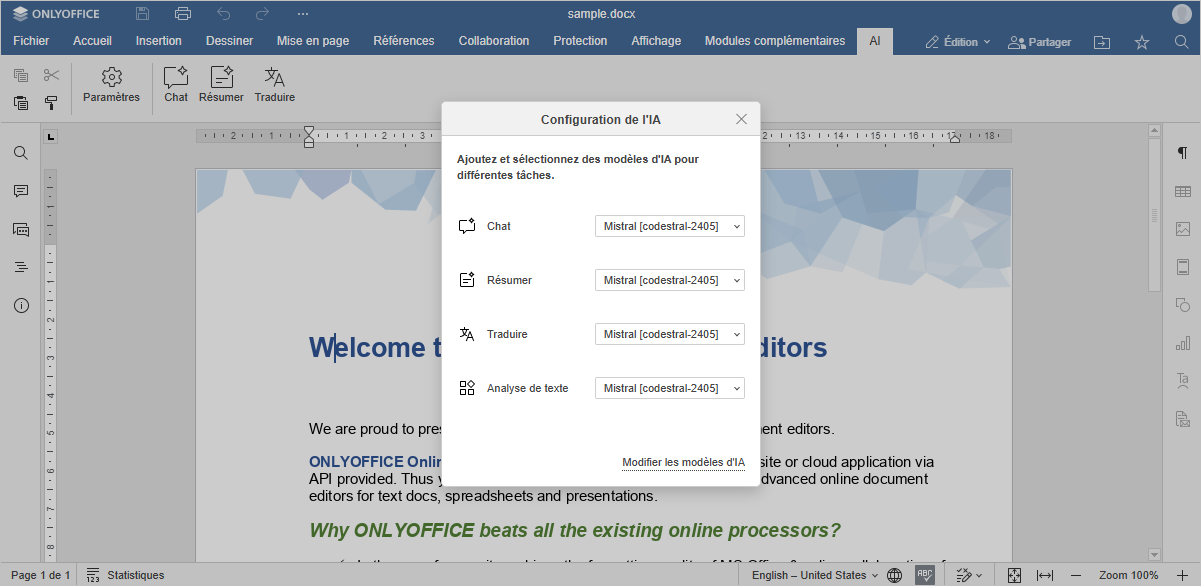The height and width of the screenshot is (586, 1201).
Task: Expand the Analyse de texte model dropdown
Action: [x=669, y=388]
